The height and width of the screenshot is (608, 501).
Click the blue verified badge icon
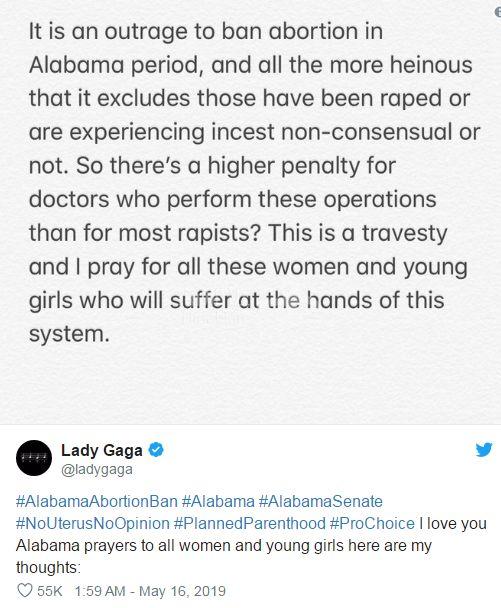[156, 450]
